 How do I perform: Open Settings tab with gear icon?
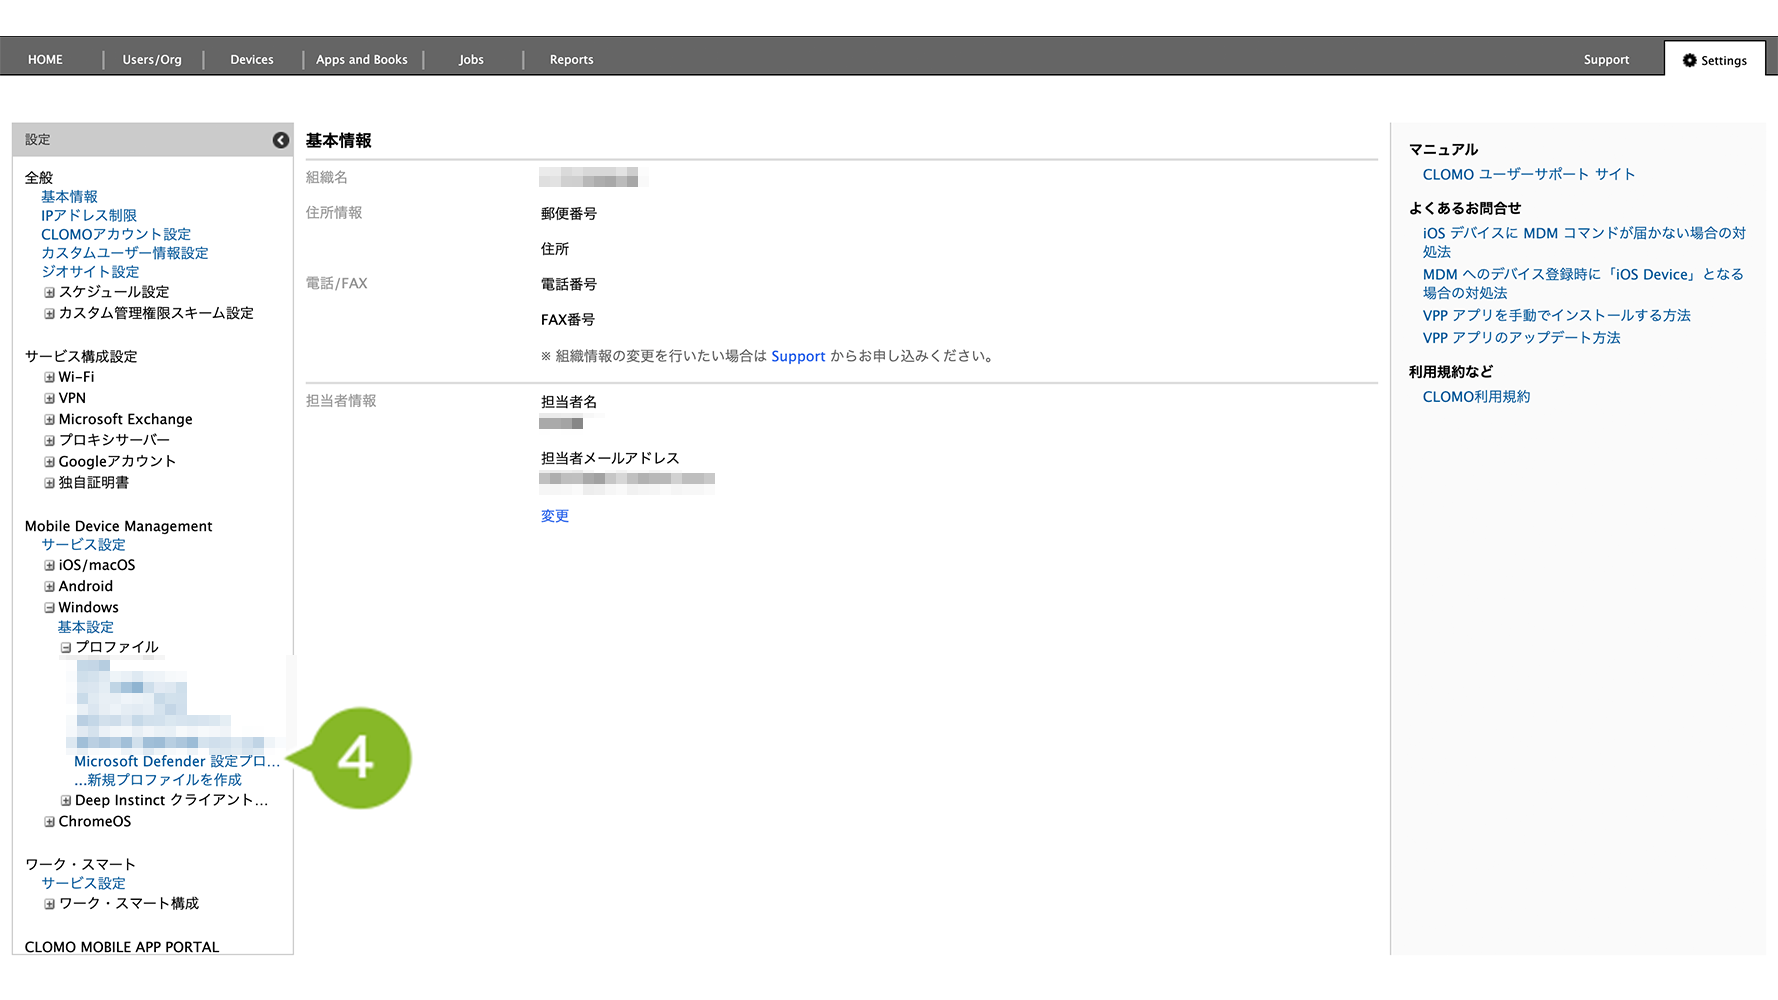tap(1714, 60)
